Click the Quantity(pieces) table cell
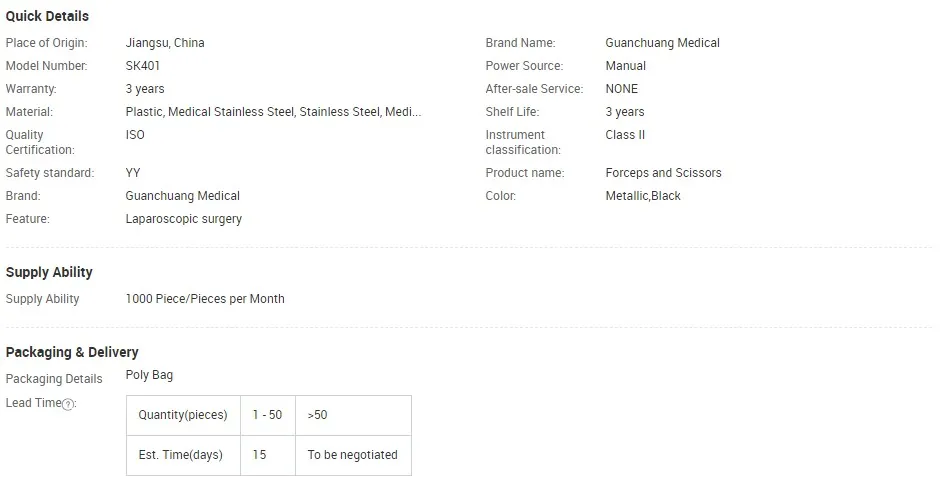The width and height of the screenshot is (941, 495). pos(183,415)
